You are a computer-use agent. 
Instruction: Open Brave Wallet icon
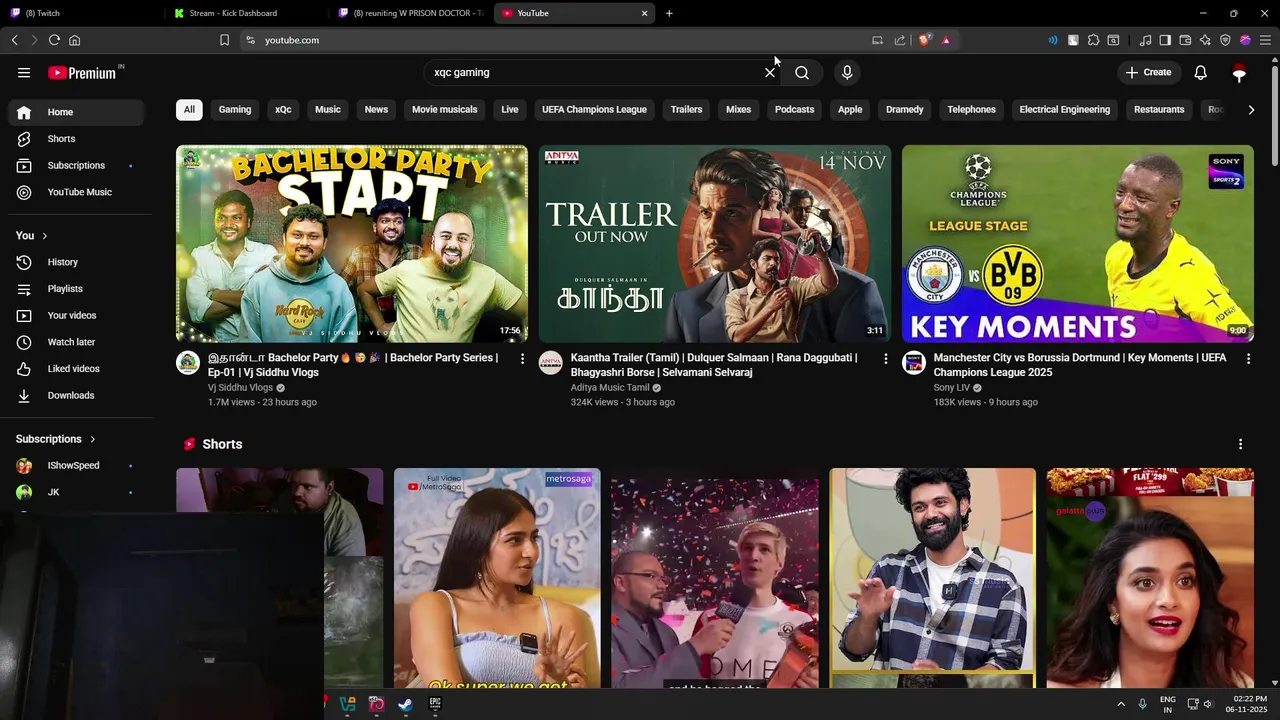[x=1185, y=40]
